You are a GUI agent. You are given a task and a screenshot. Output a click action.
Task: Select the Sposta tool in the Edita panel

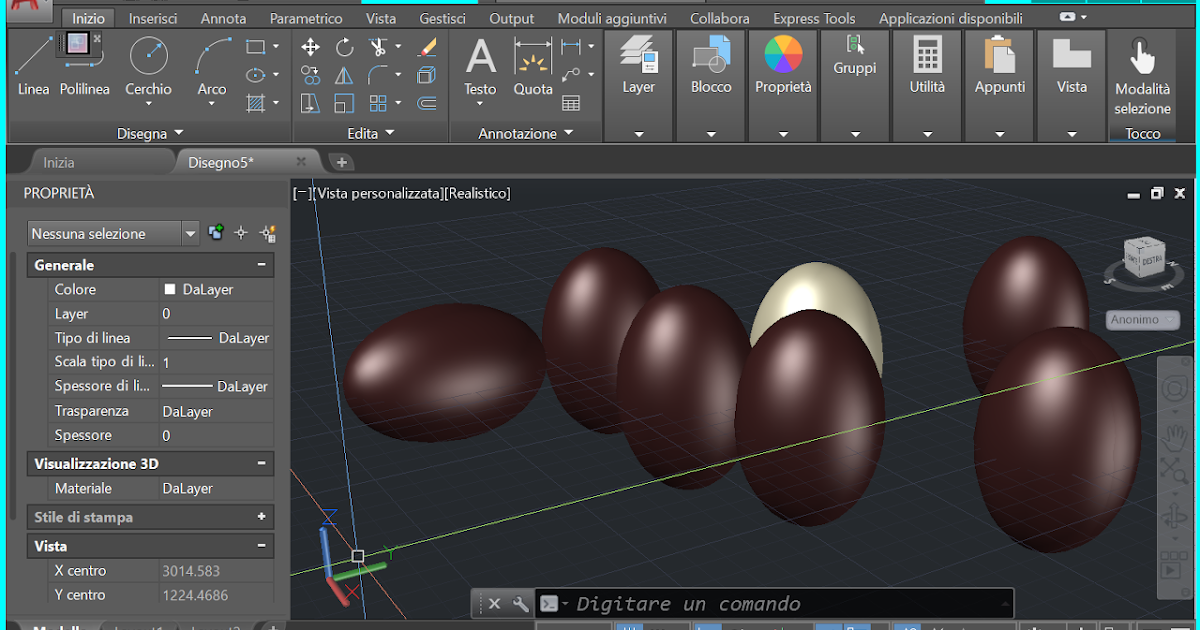coord(310,47)
